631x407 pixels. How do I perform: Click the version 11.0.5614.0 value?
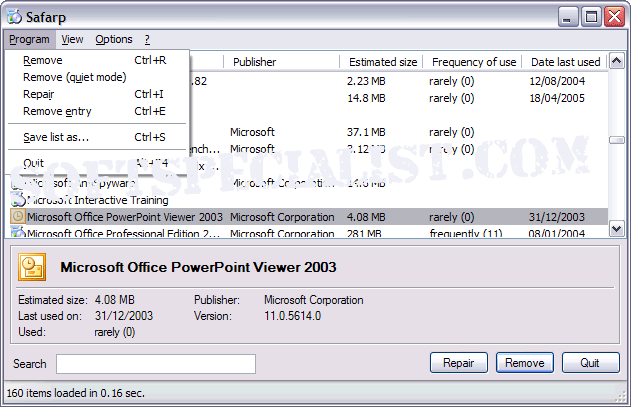(293, 316)
